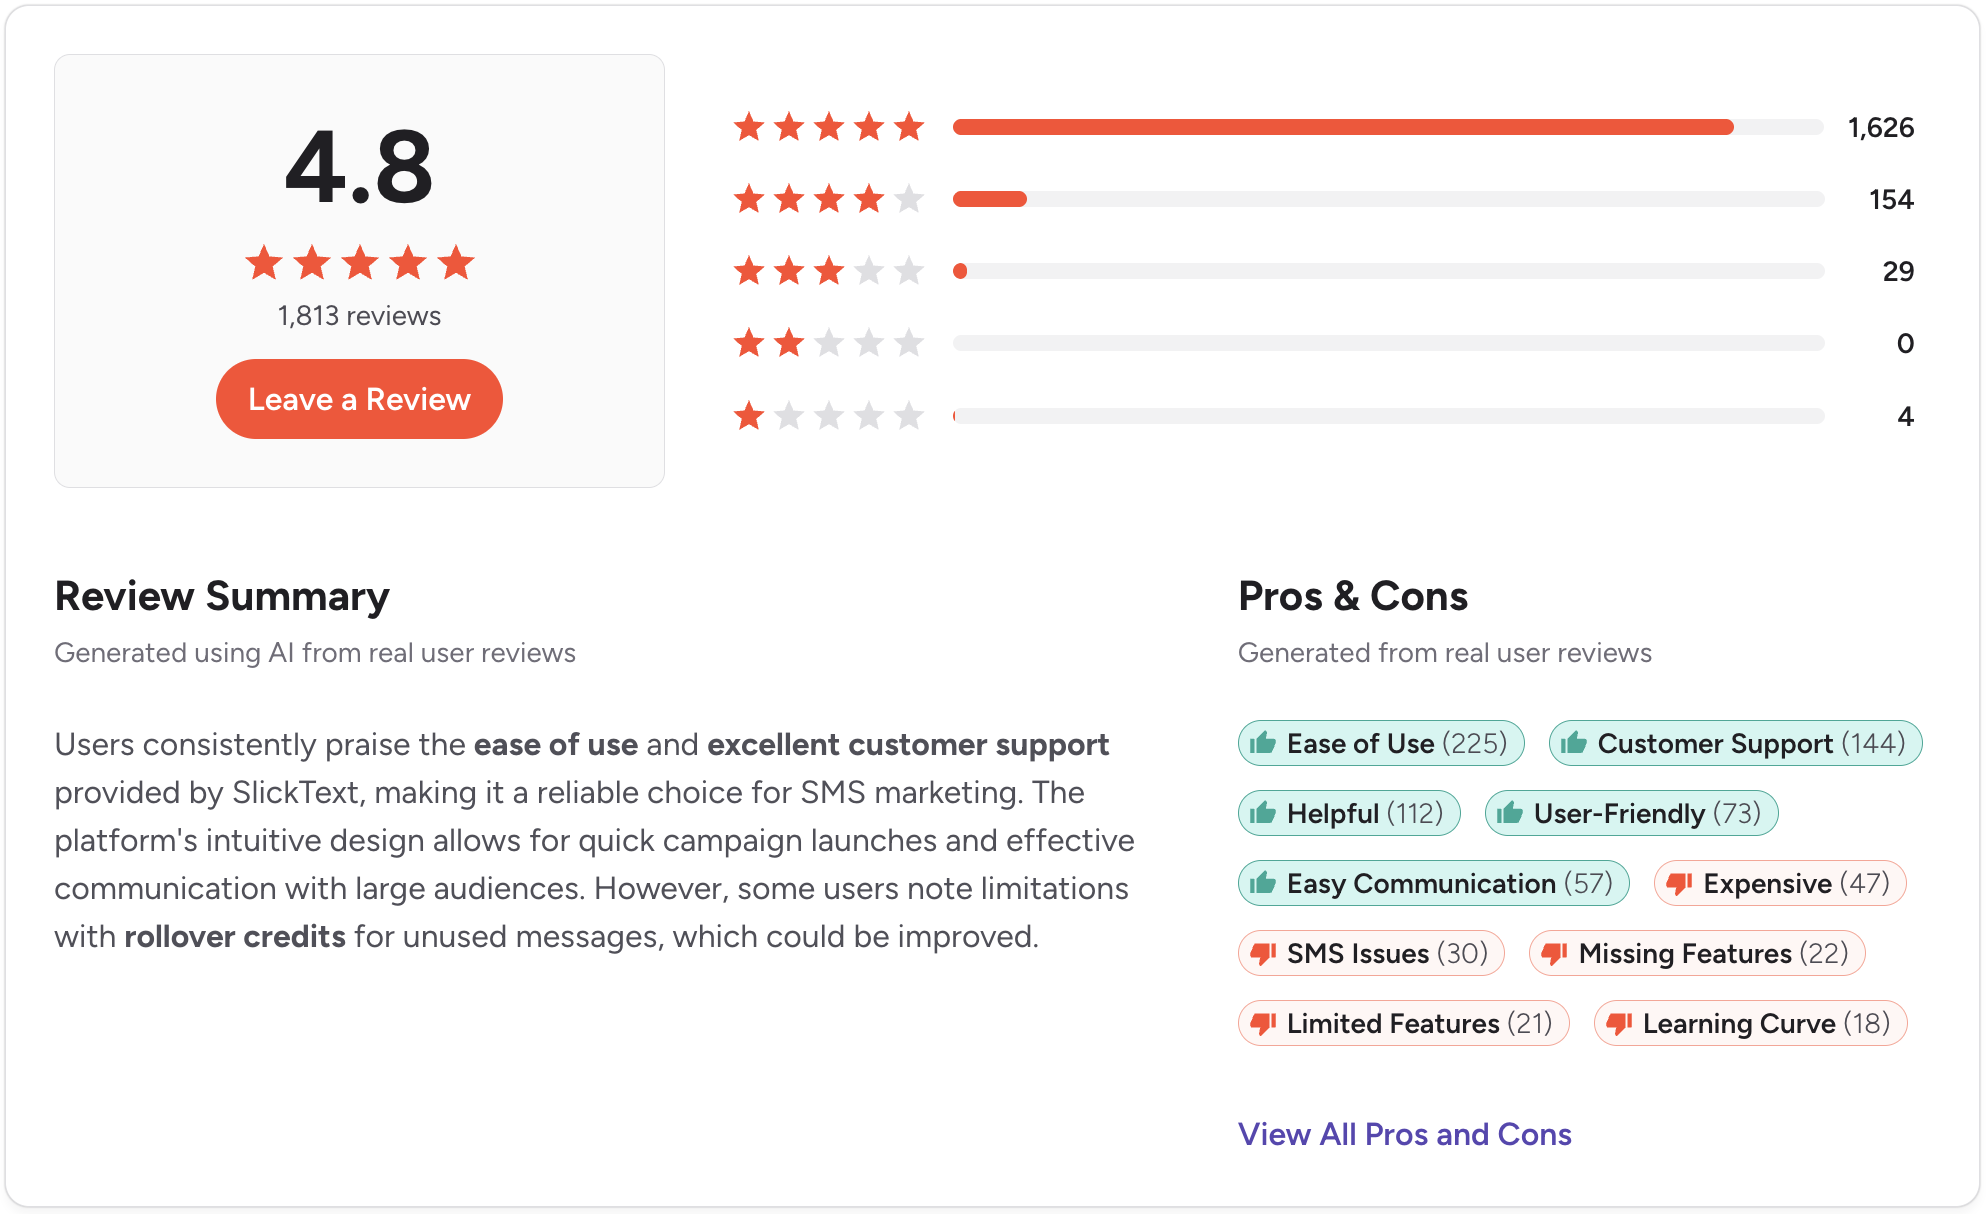Click the thumbs-down icon on SMS Issues
Screen dimensions: 1988x1214
[1262, 953]
